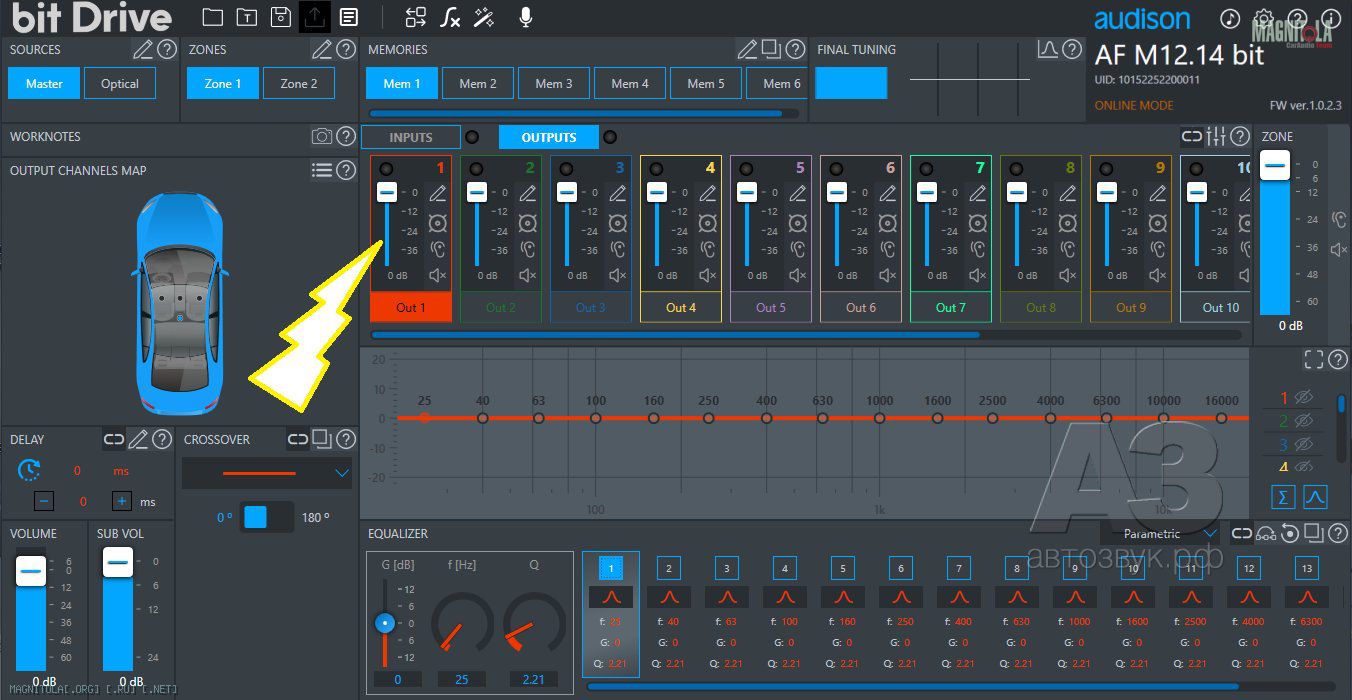Click the Zone level slider handle
This screenshot has height=700, width=1352.
[1275, 165]
